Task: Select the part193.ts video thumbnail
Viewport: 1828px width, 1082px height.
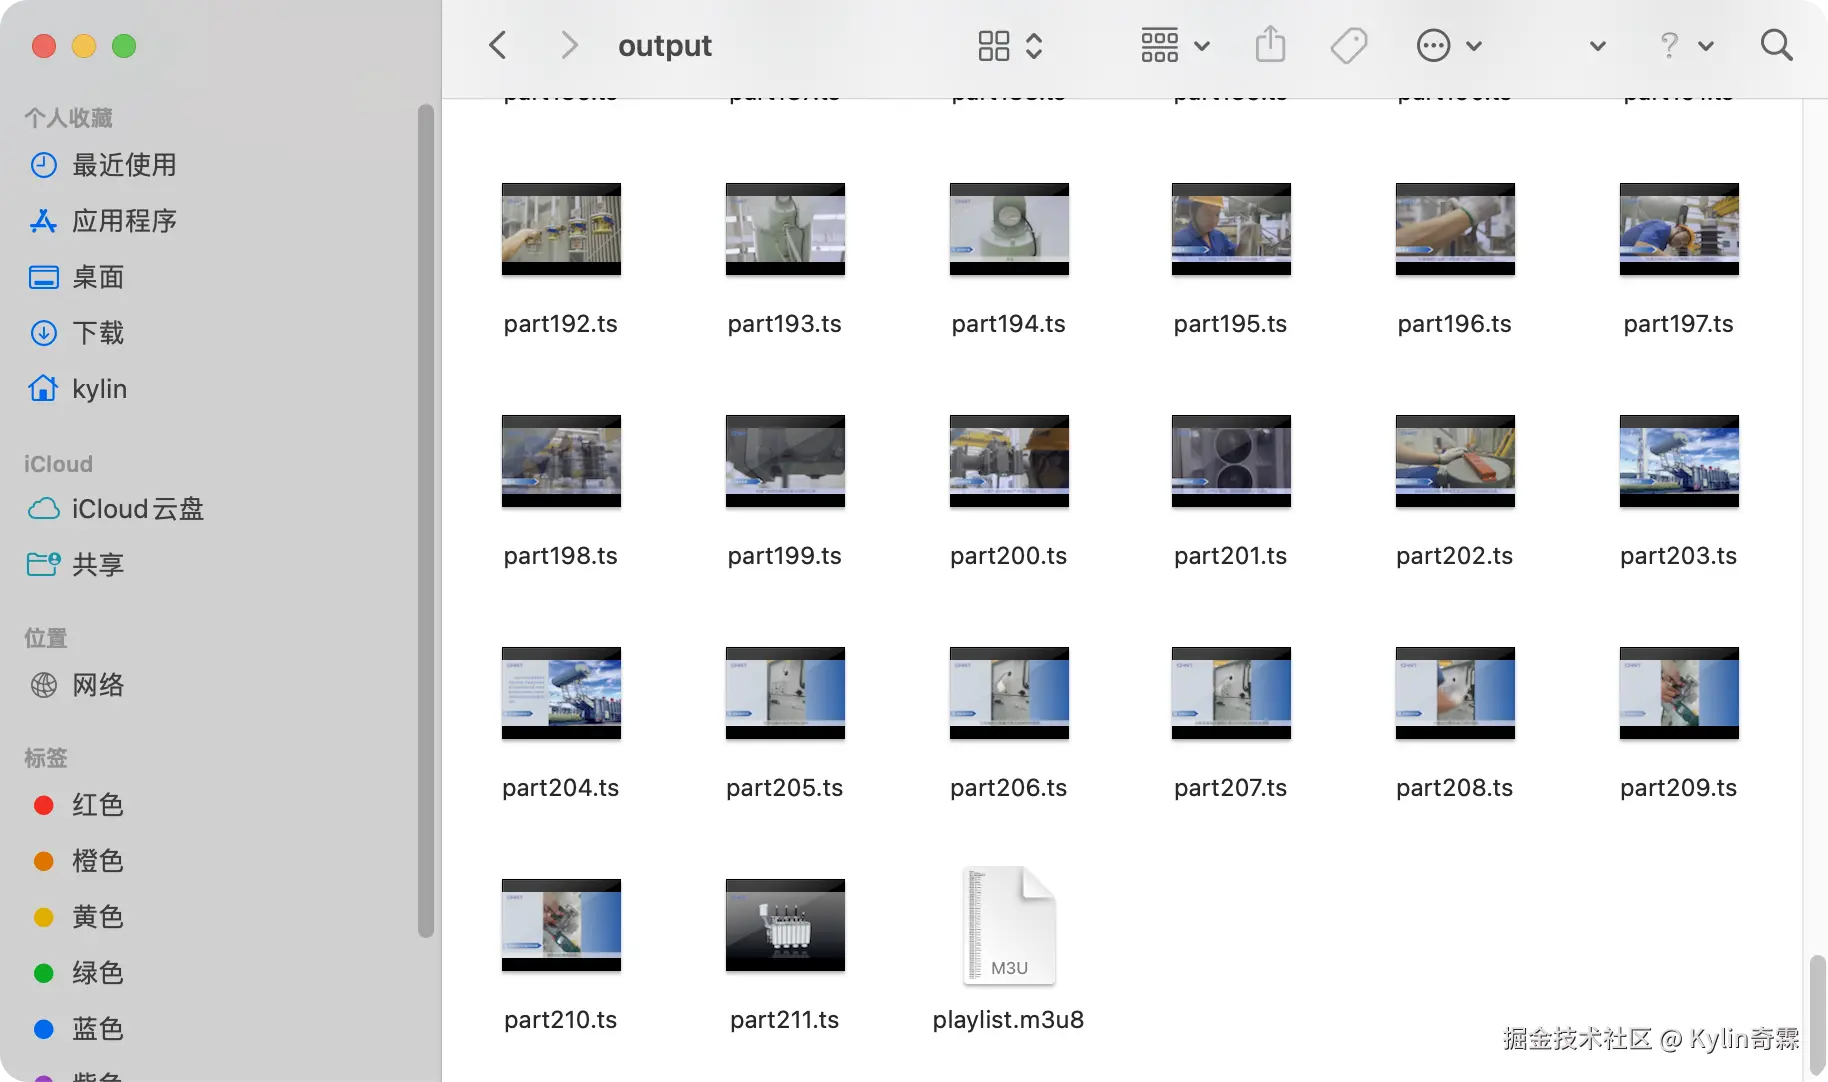Action: 785,229
